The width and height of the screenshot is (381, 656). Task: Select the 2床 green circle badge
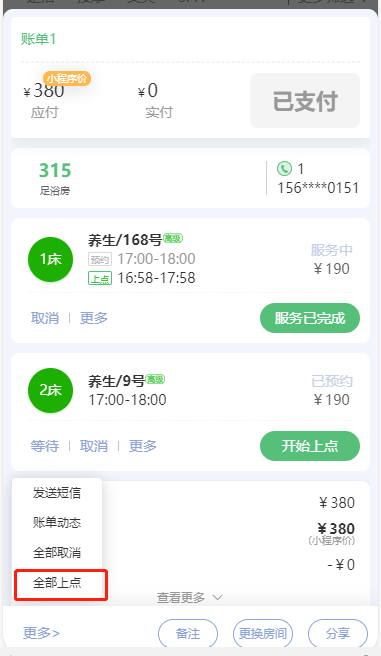pos(50,390)
